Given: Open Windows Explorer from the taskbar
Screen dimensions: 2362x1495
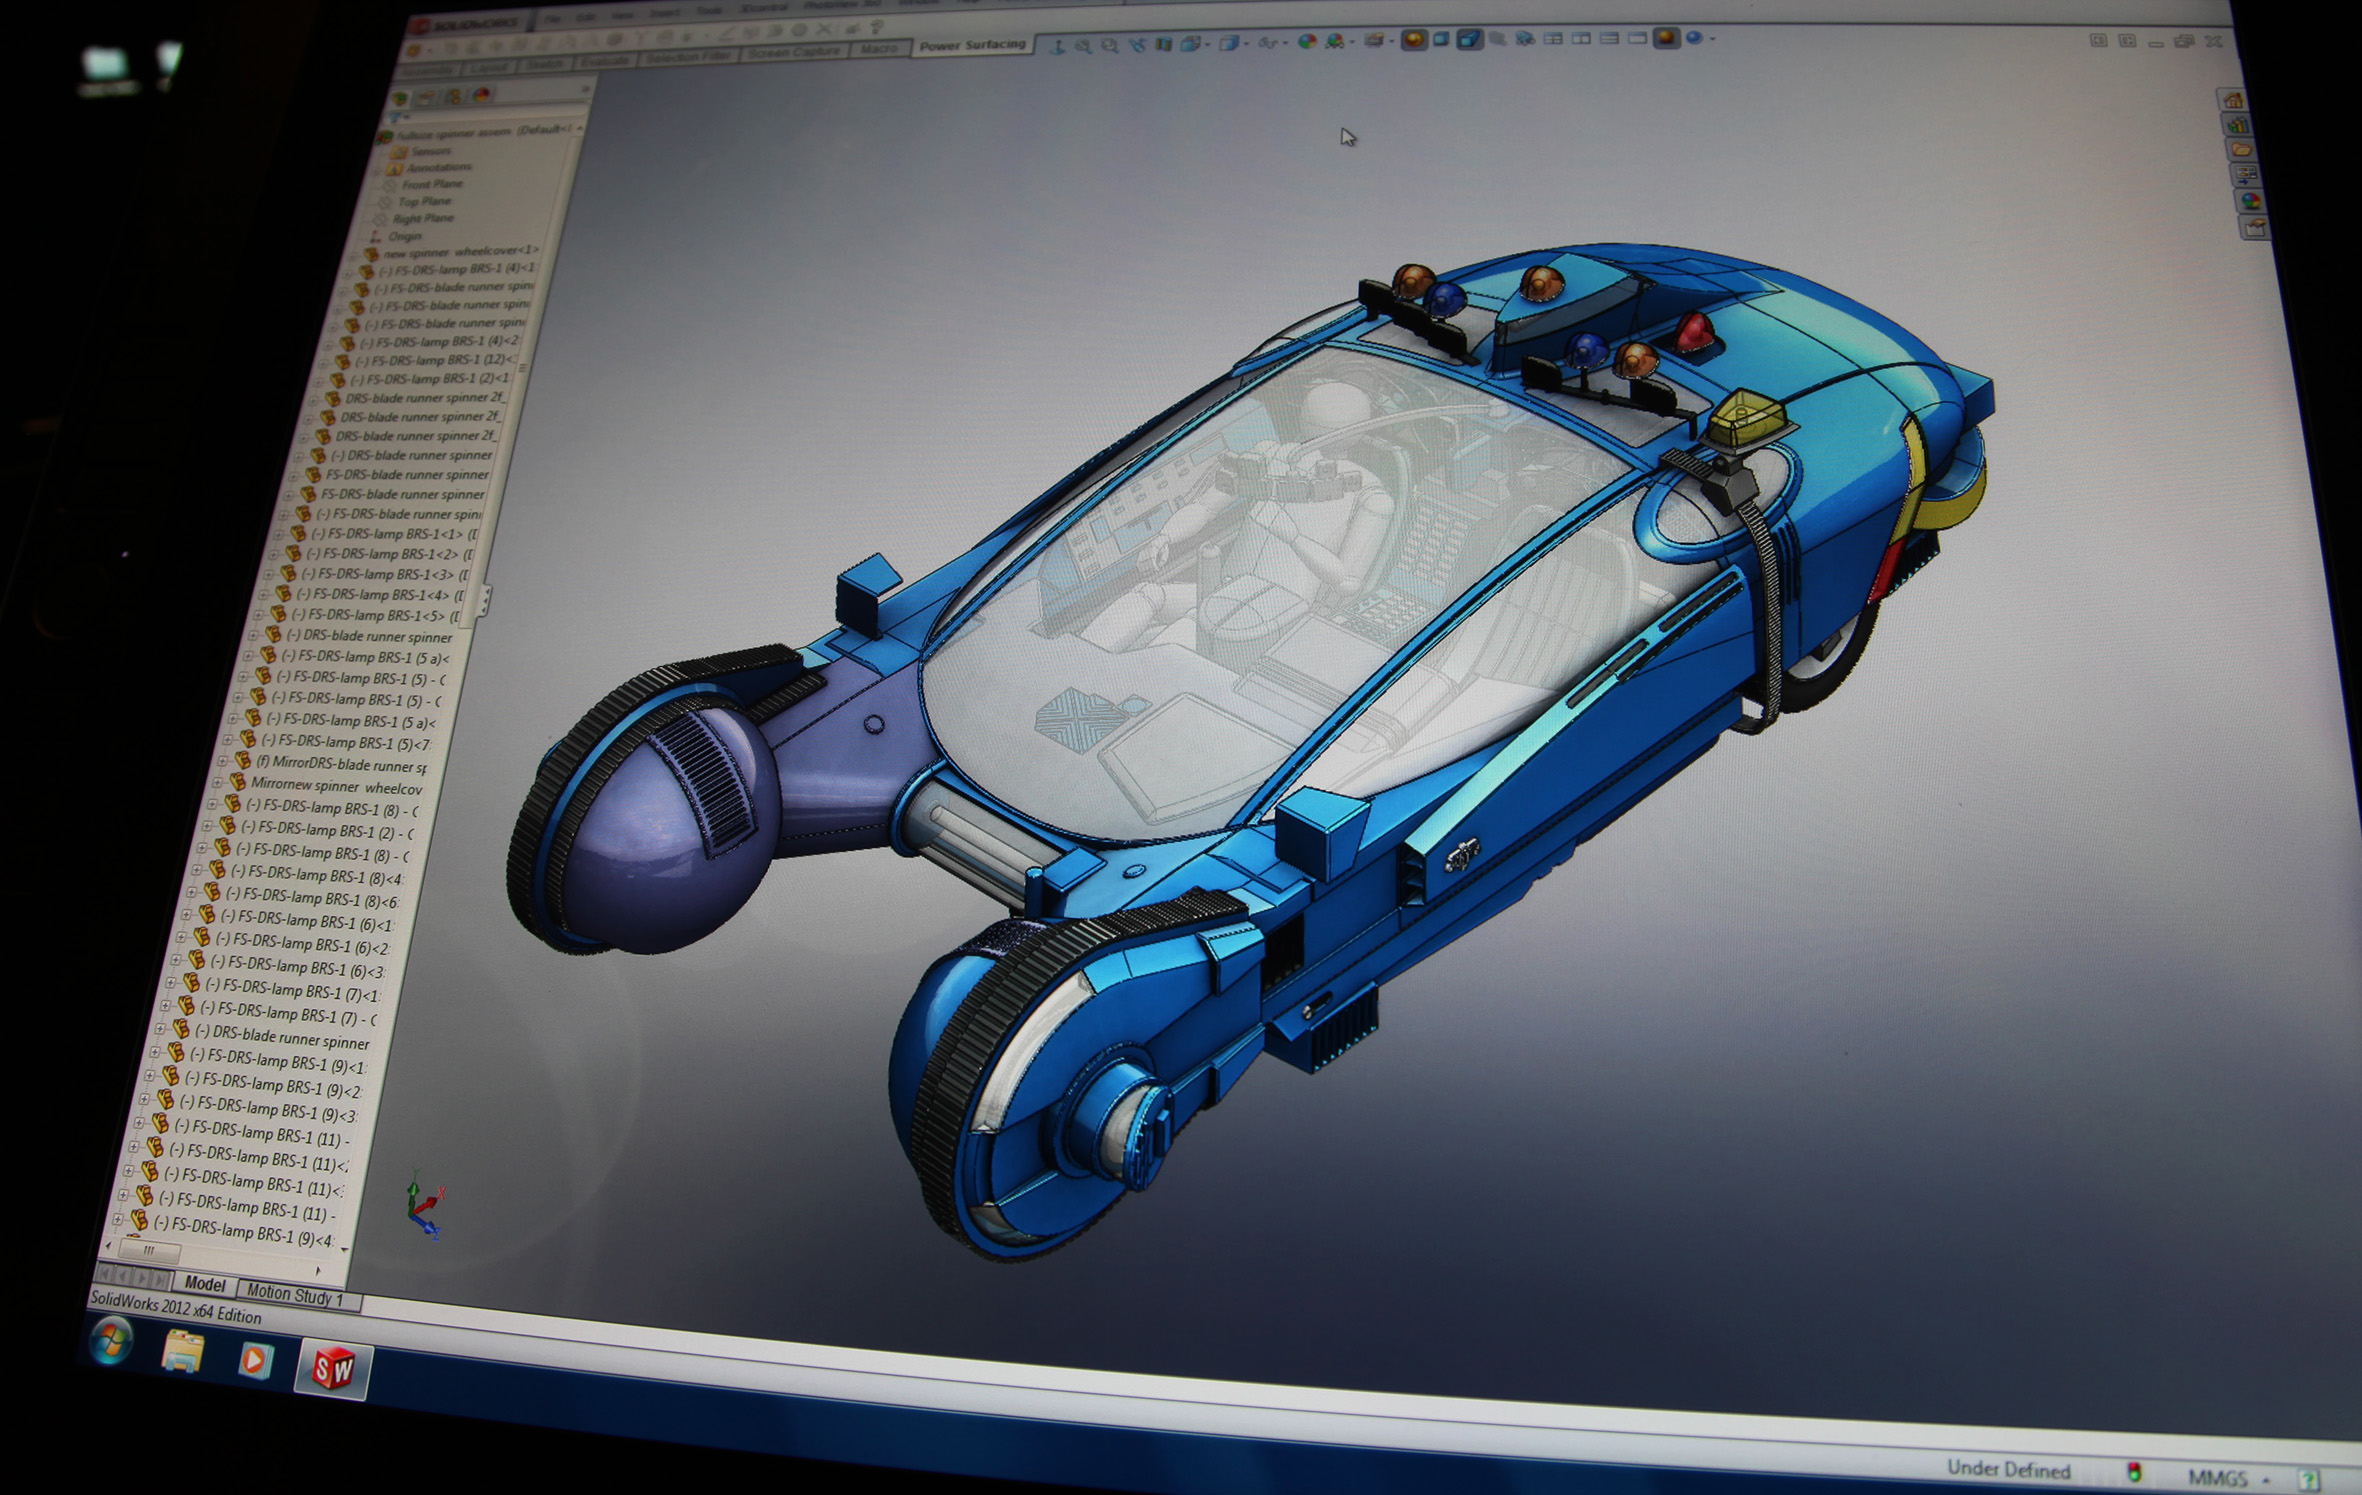Looking at the screenshot, I should click(x=183, y=1353).
